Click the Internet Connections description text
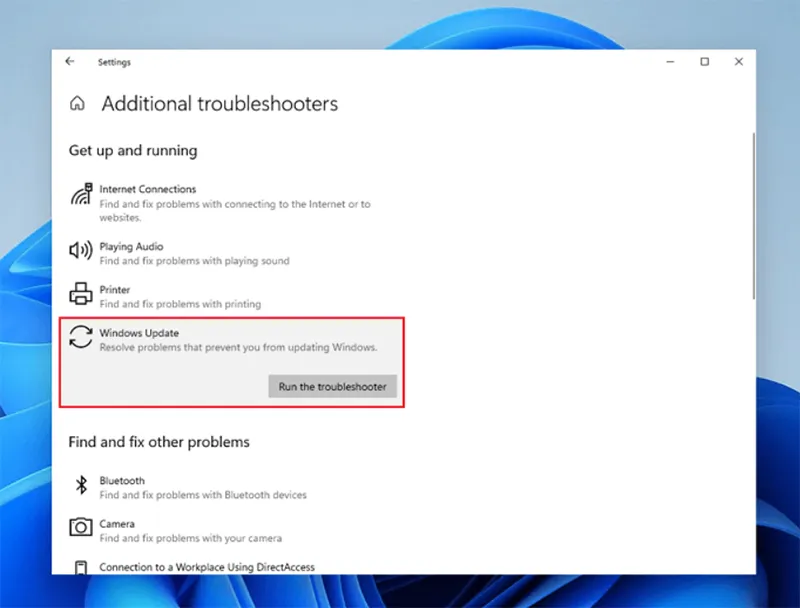The height and width of the screenshot is (608, 800). pyautogui.click(x=235, y=211)
